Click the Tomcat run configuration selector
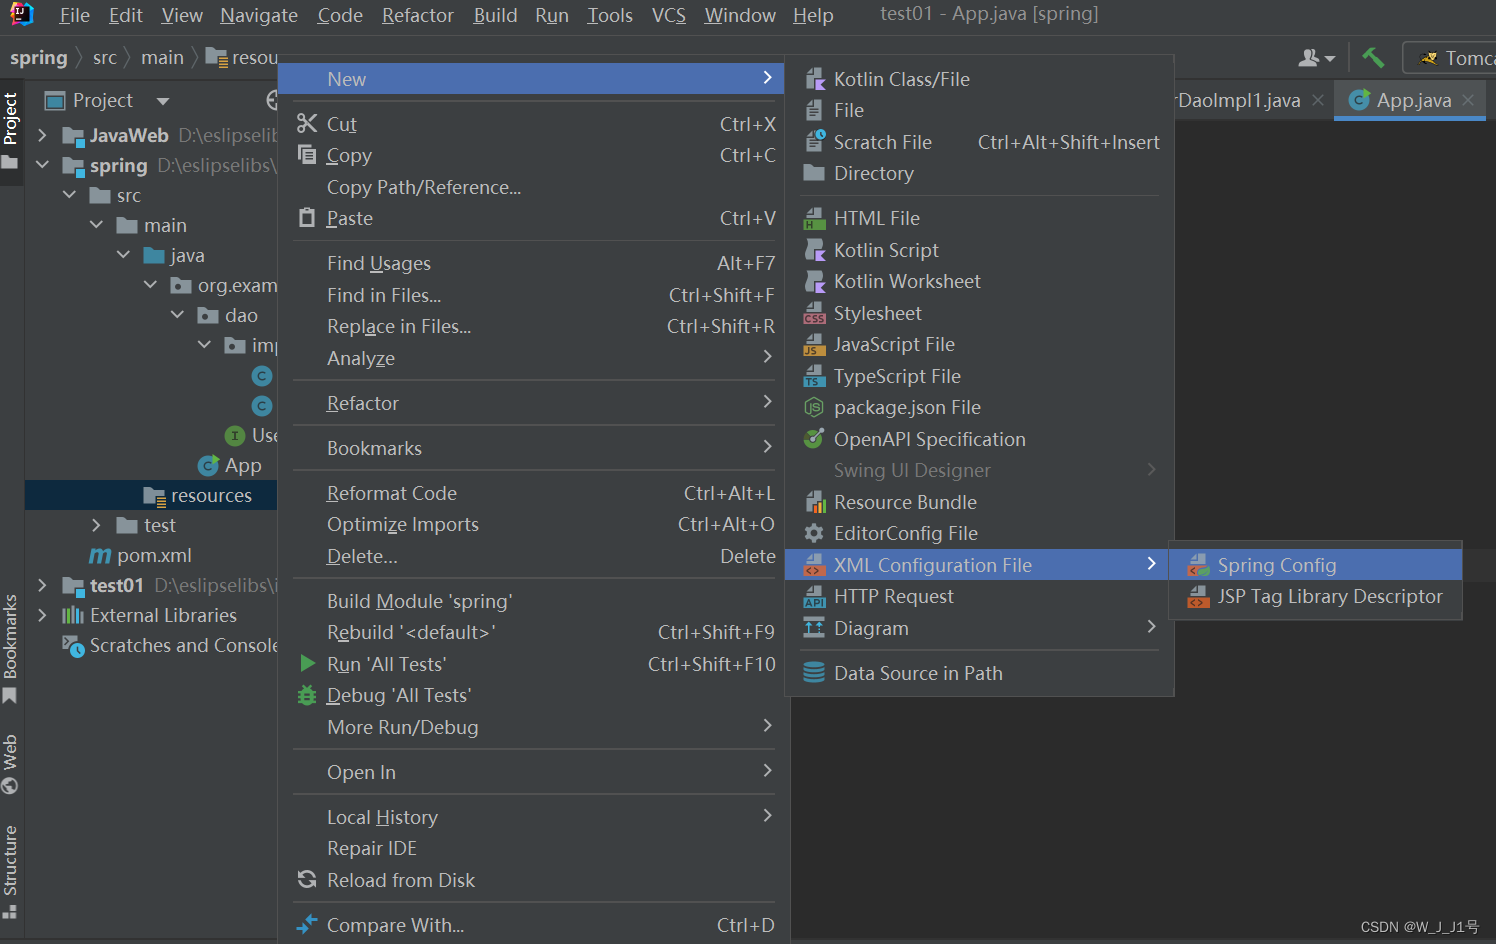The height and width of the screenshot is (944, 1496). 1450,58
